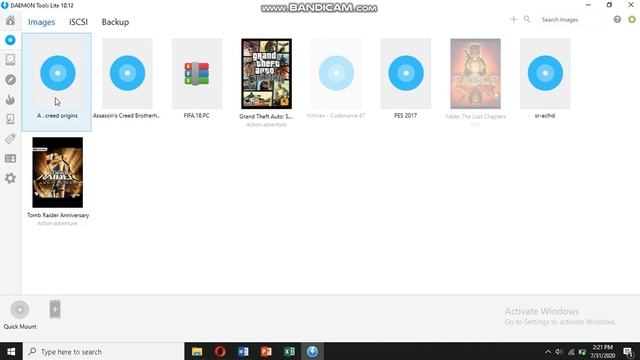Click the network signal tray icon

(x=571, y=352)
